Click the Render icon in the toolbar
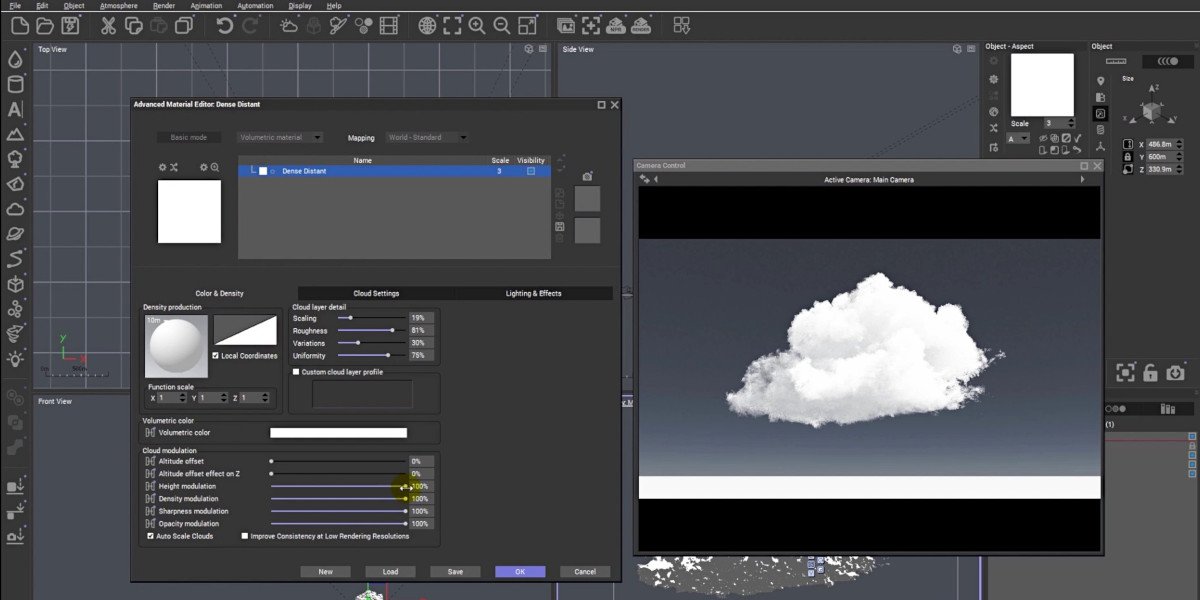Screen dimensions: 1200x600 coord(641,25)
